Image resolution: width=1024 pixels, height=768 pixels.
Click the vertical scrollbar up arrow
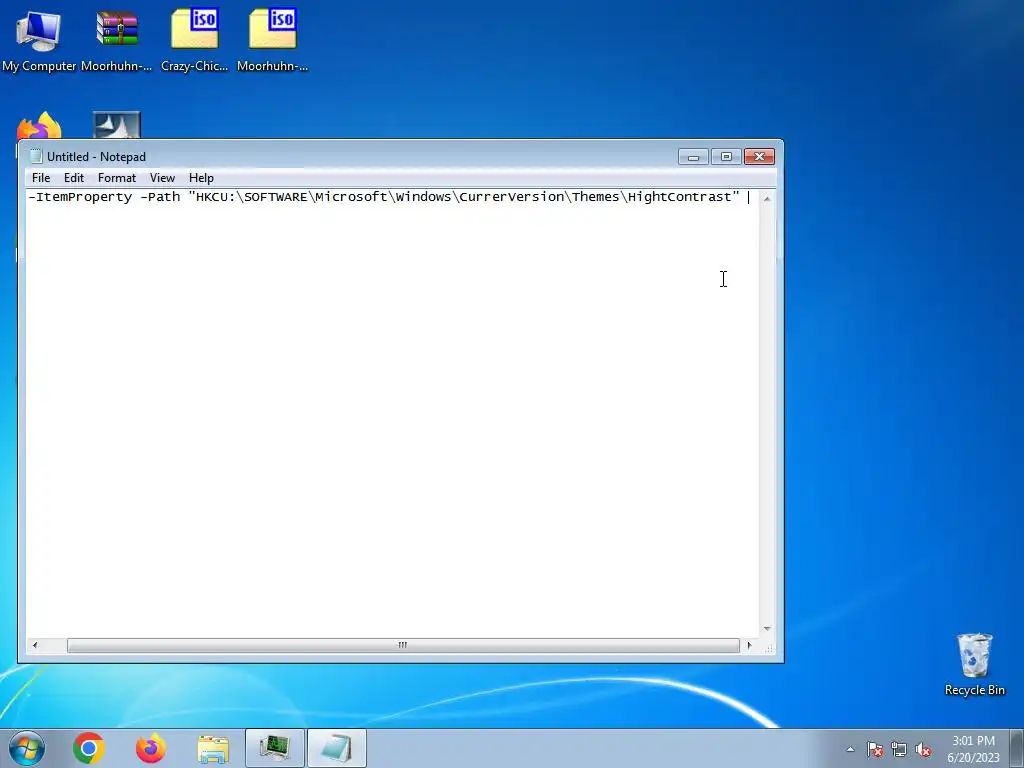coord(767,198)
